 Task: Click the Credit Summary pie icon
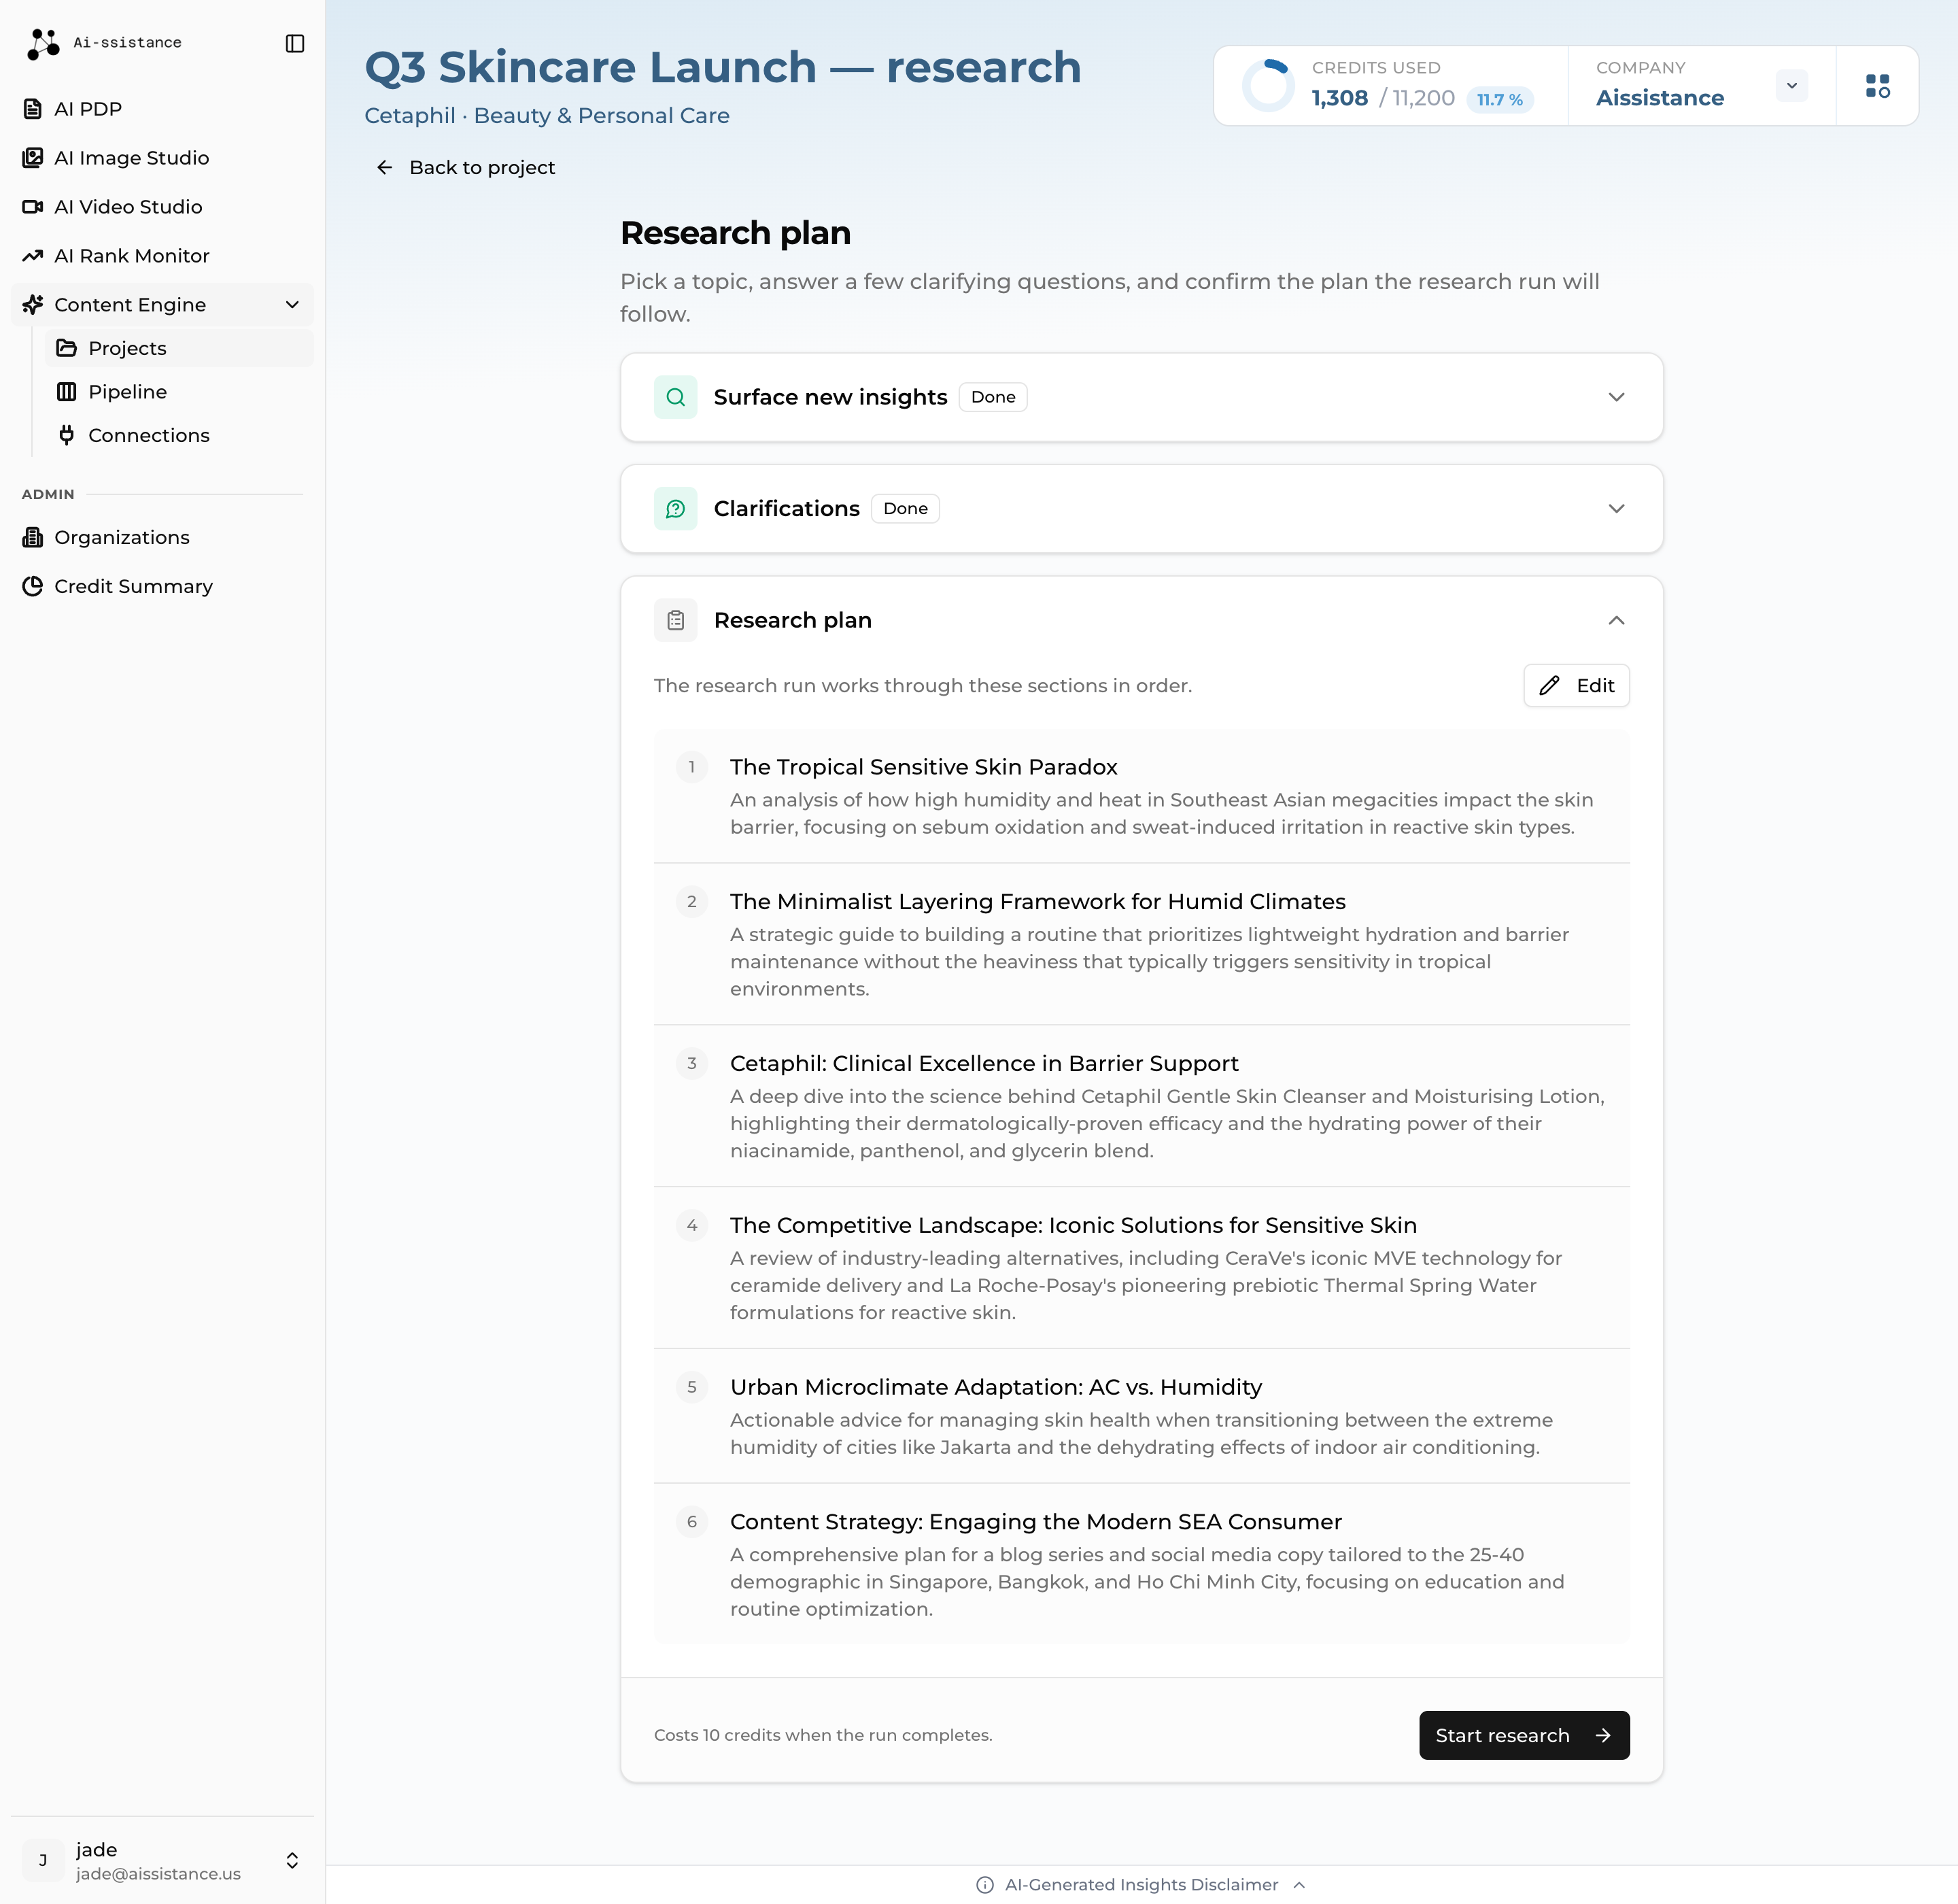tap(33, 586)
